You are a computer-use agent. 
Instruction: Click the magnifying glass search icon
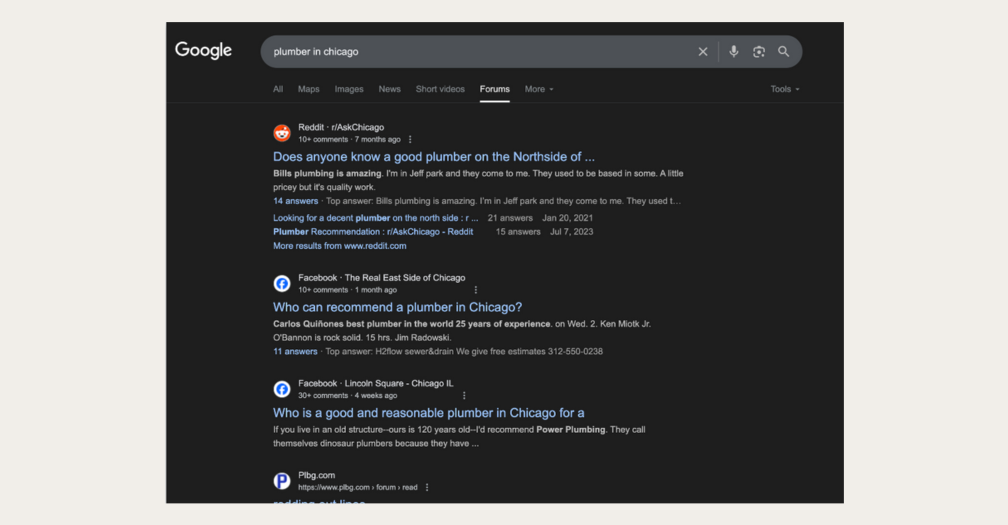[x=784, y=52]
